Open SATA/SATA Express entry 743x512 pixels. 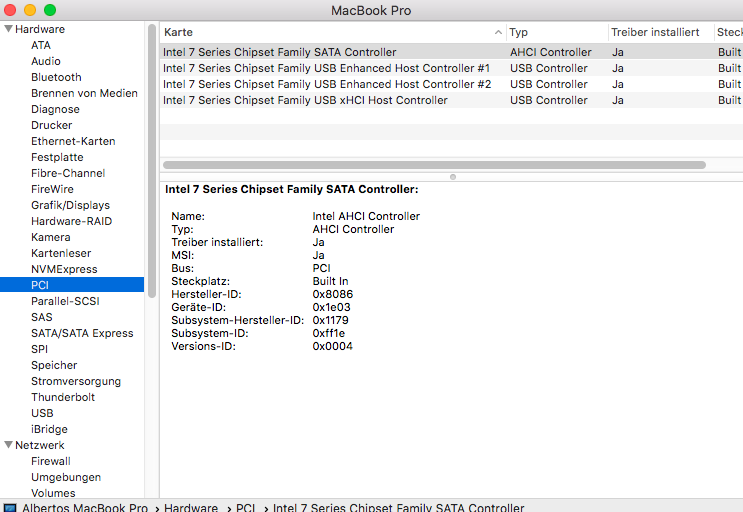pyautogui.click(x=82, y=333)
